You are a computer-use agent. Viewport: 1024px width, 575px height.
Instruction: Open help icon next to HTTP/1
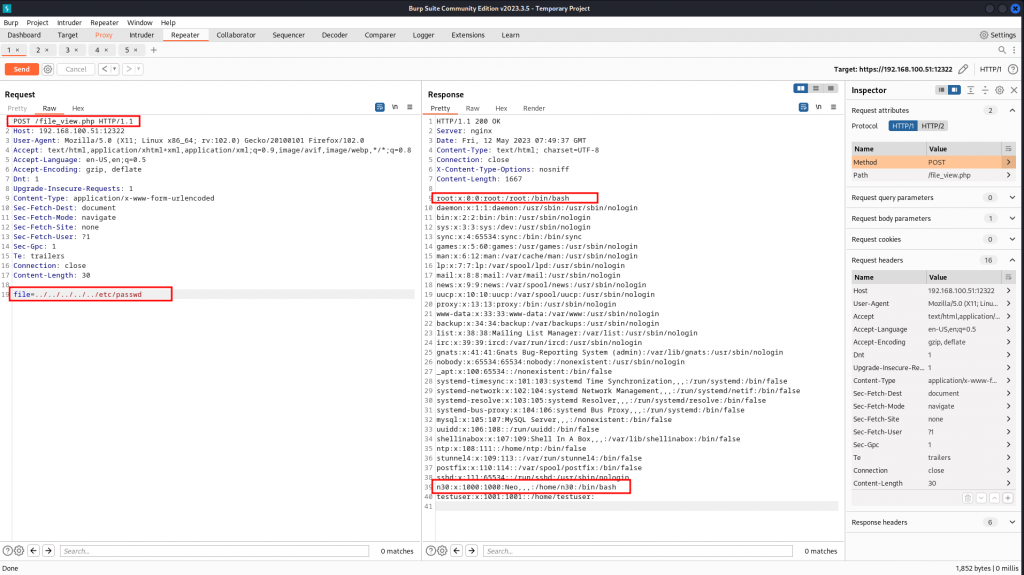click(1013, 69)
